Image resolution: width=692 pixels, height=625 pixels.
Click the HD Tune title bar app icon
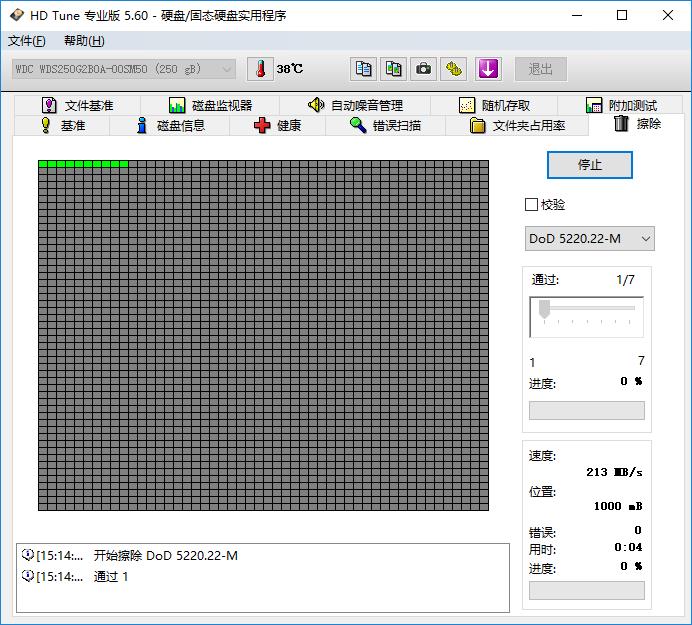pyautogui.click(x=16, y=15)
